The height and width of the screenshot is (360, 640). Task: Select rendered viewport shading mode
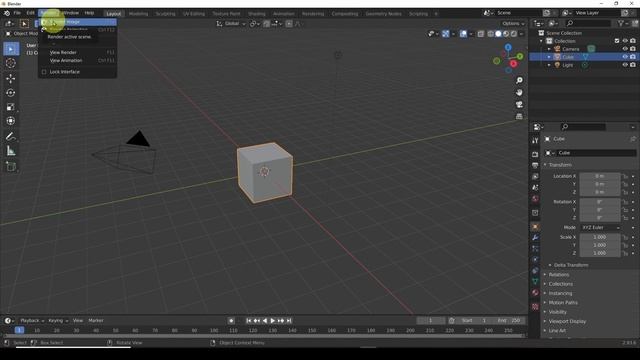tap(514, 34)
